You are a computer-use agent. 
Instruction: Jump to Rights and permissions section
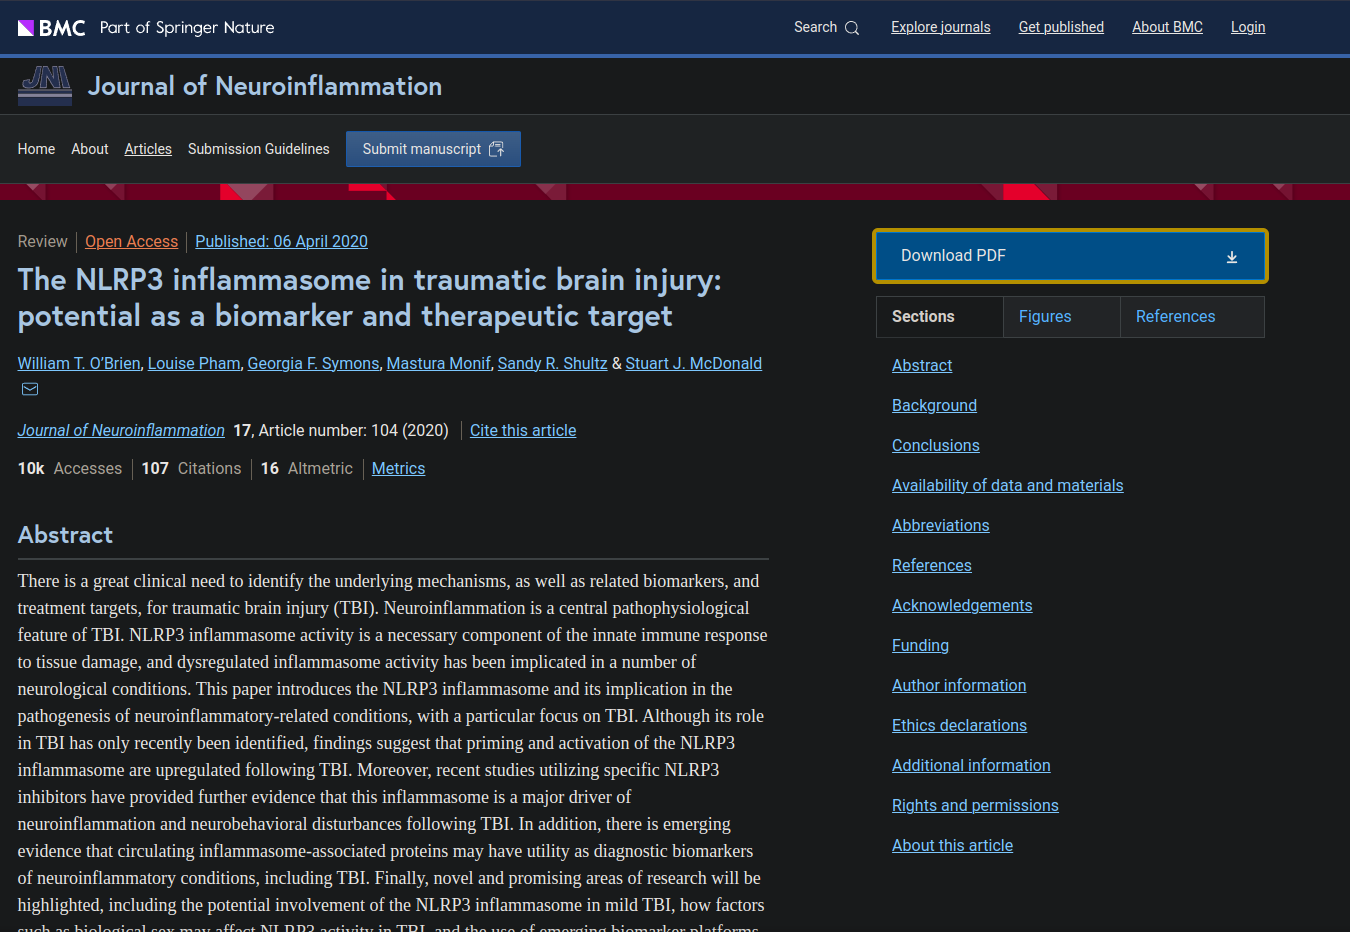(x=975, y=805)
